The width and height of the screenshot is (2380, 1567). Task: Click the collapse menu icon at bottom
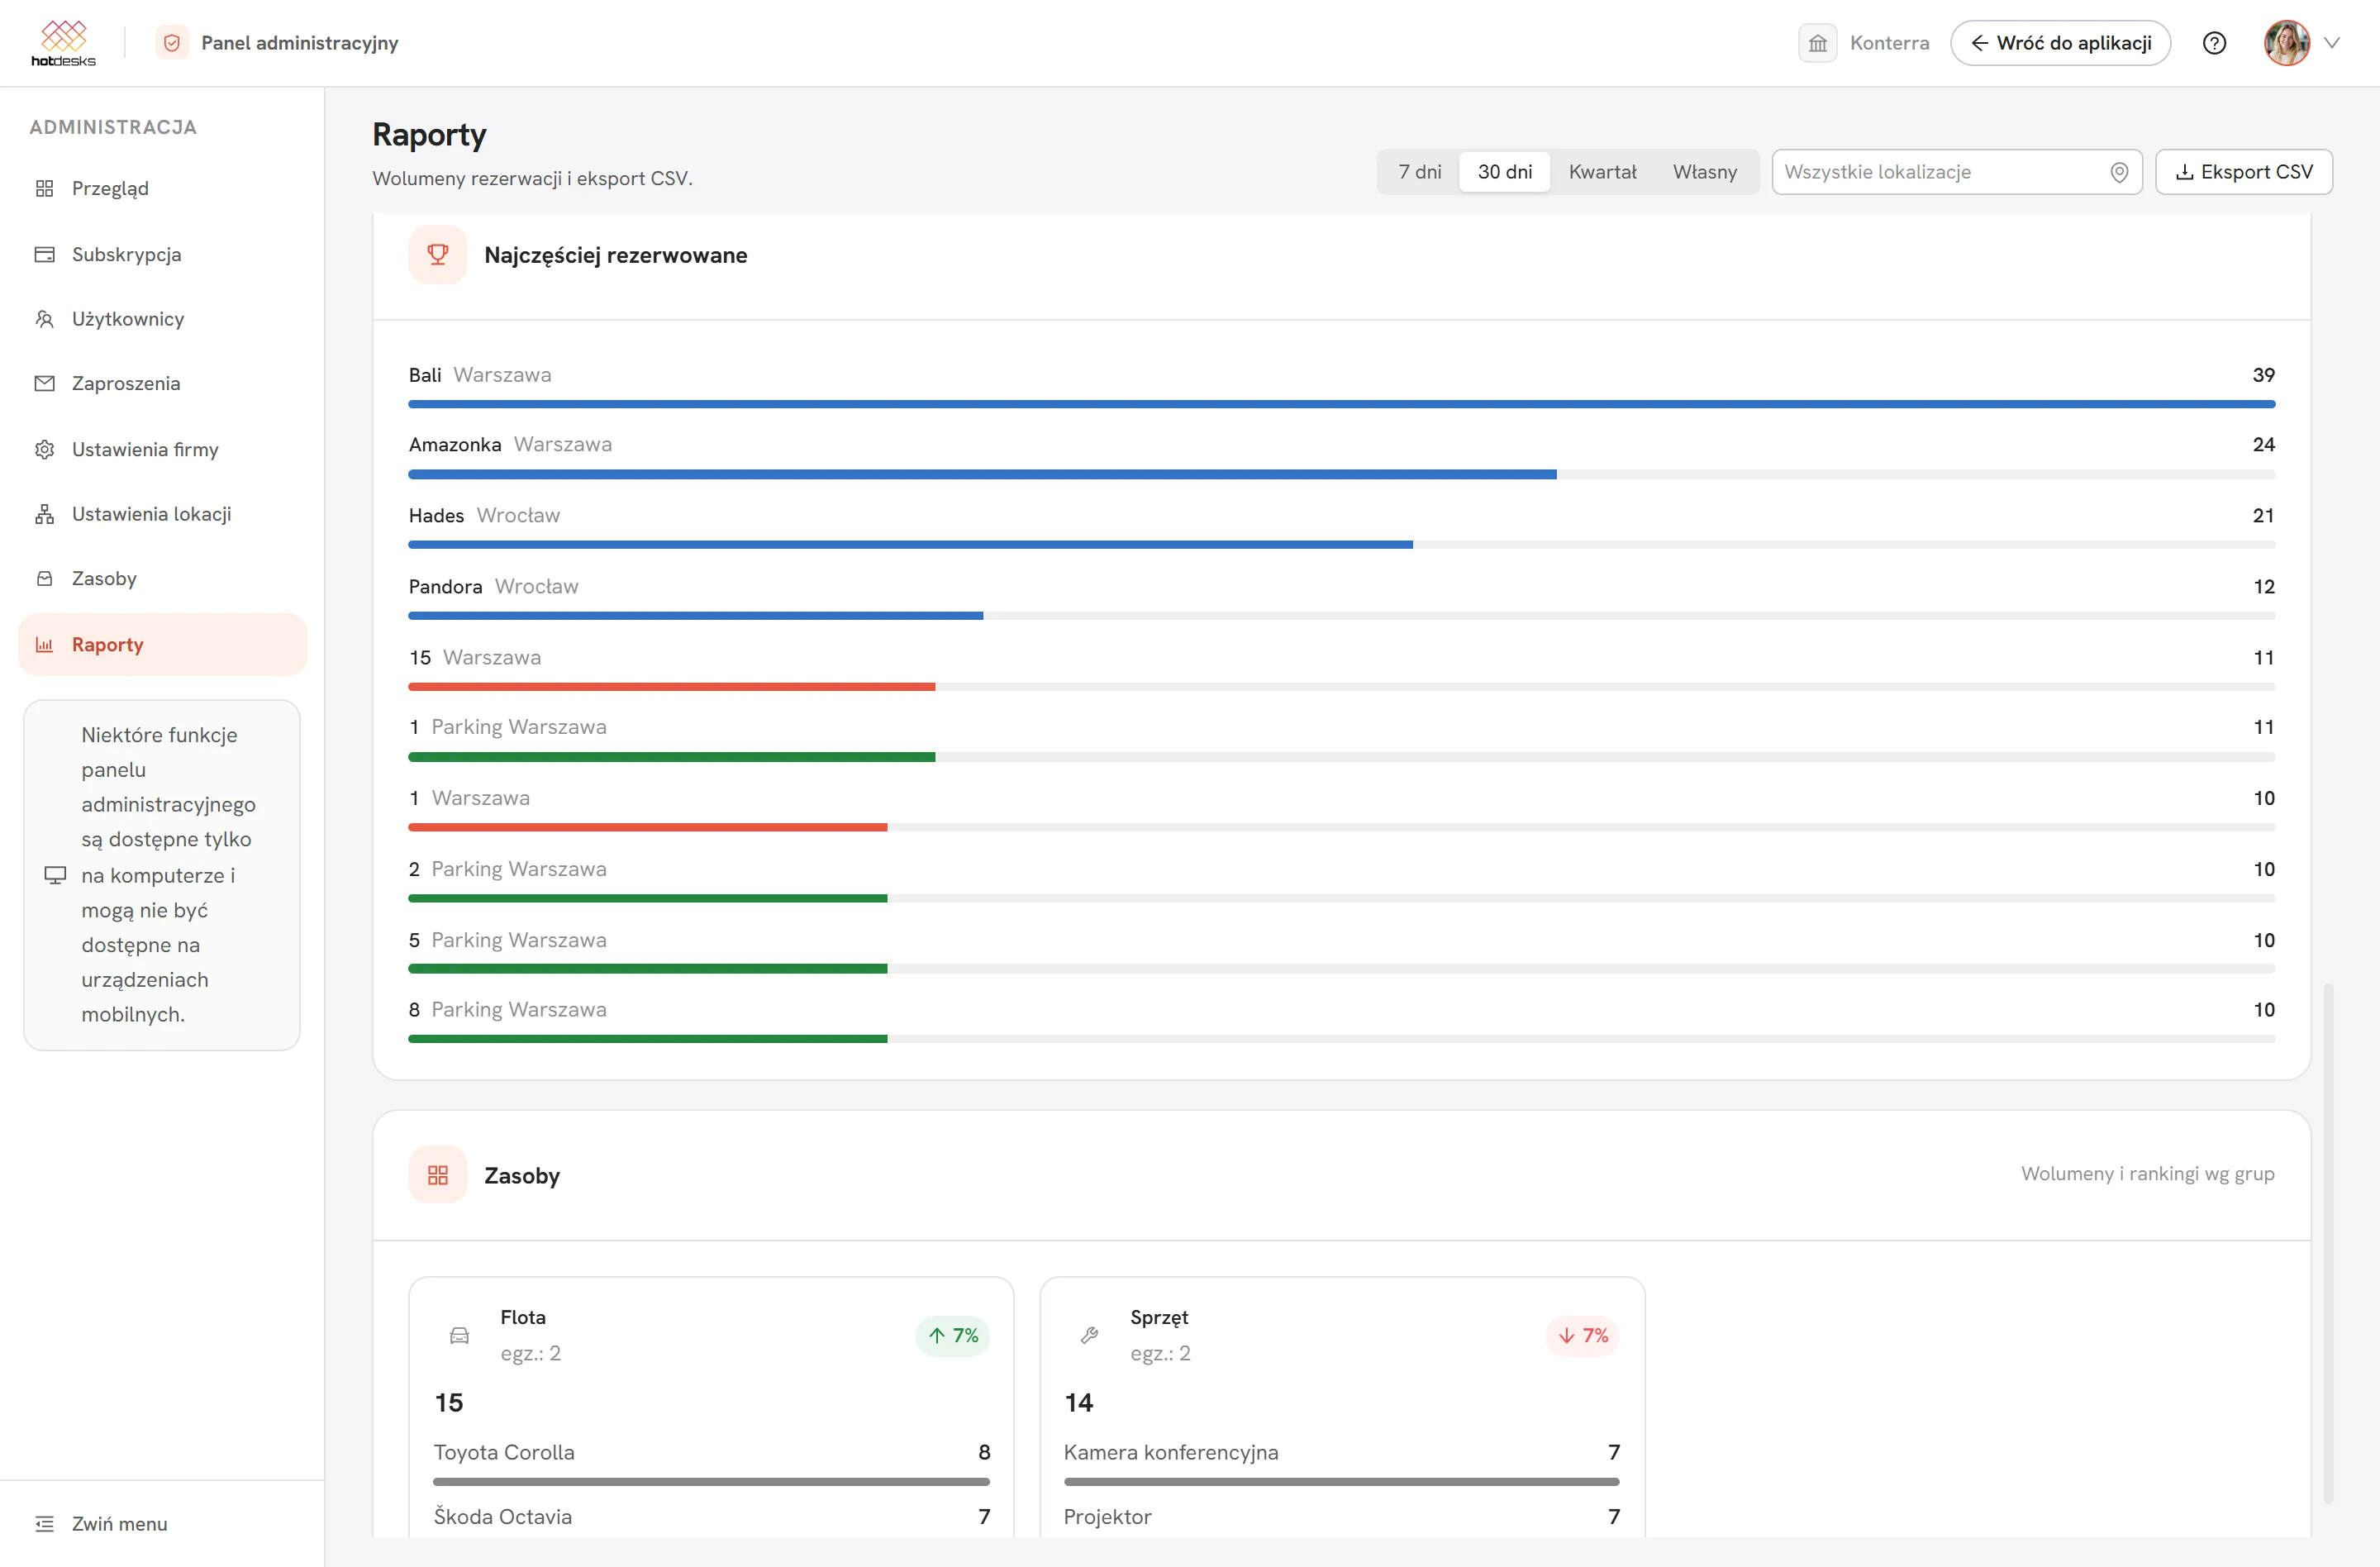[x=44, y=1523]
